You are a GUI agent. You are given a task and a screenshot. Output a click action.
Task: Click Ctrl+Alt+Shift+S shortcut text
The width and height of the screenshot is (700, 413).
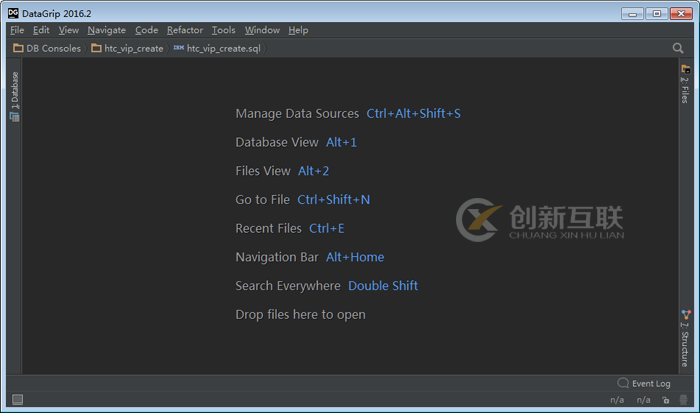(x=413, y=113)
